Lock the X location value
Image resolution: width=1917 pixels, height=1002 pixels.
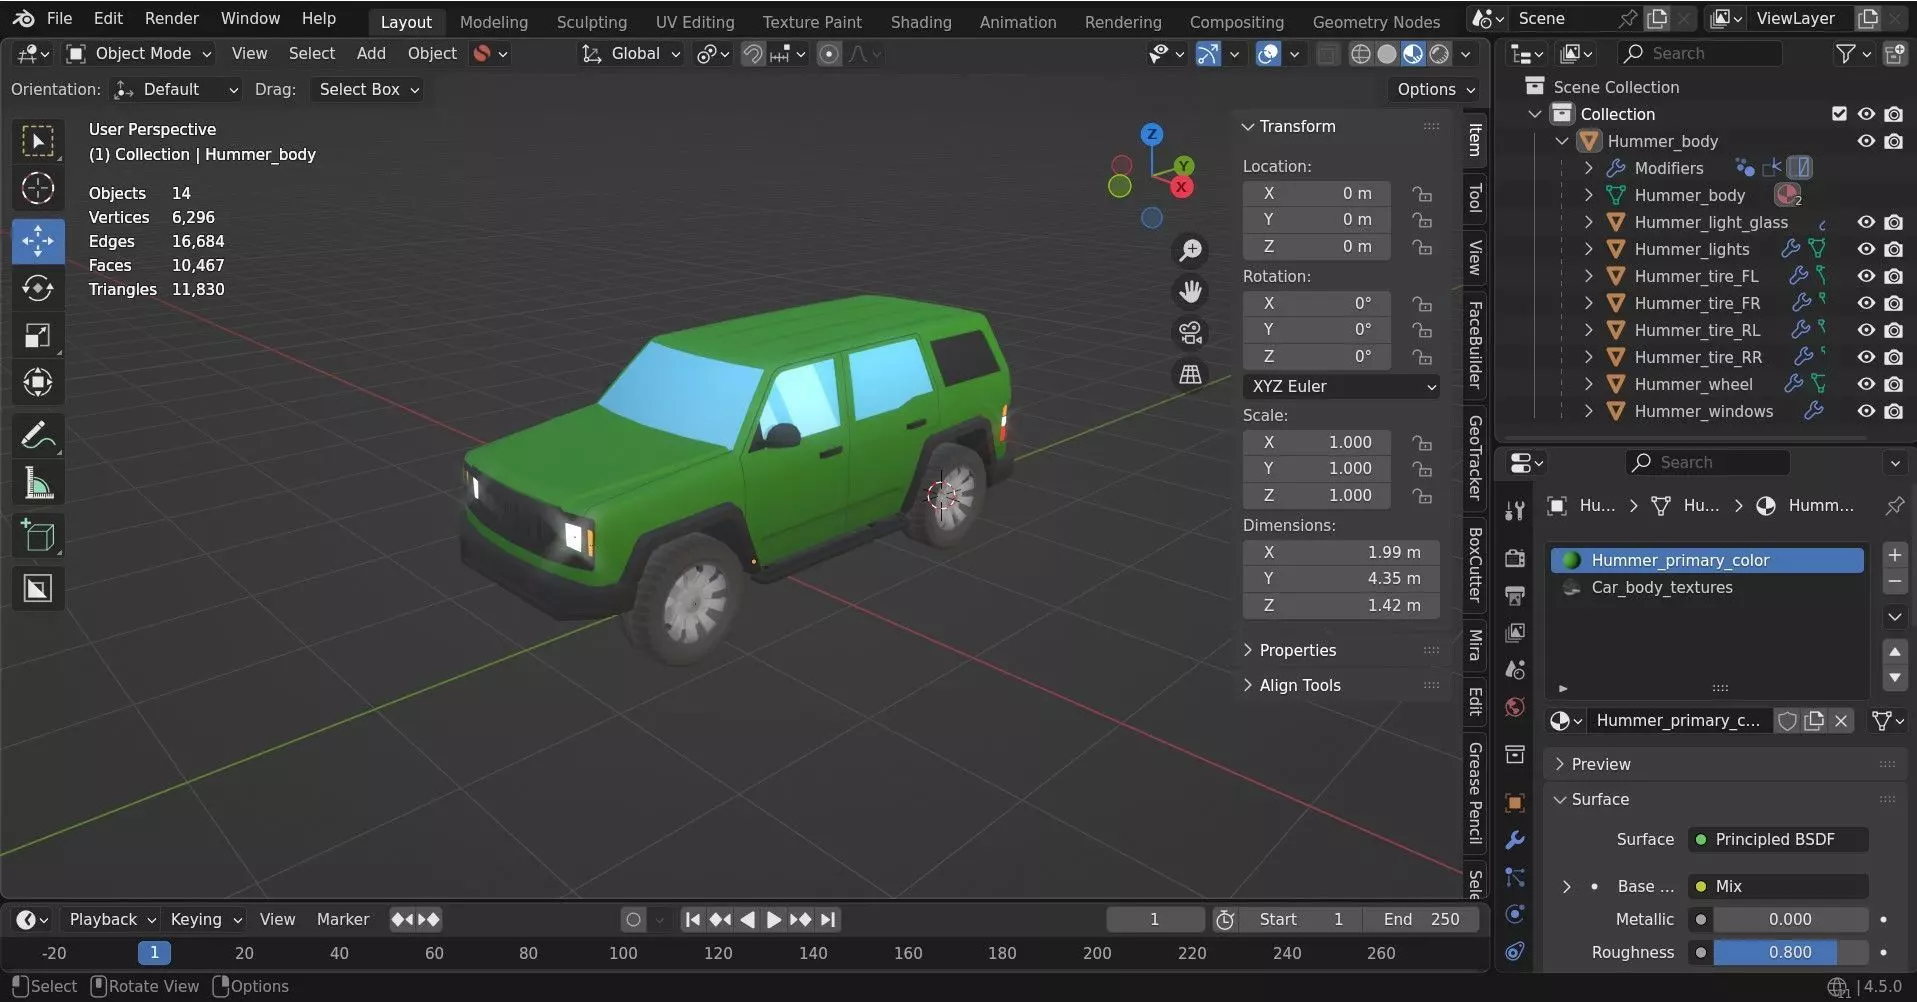coord(1422,193)
